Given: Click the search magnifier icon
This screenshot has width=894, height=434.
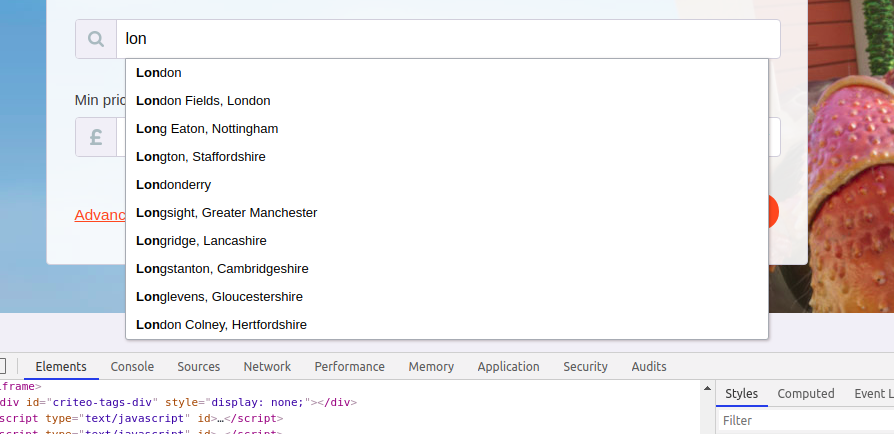Looking at the screenshot, I should click(x=96, y=39).
